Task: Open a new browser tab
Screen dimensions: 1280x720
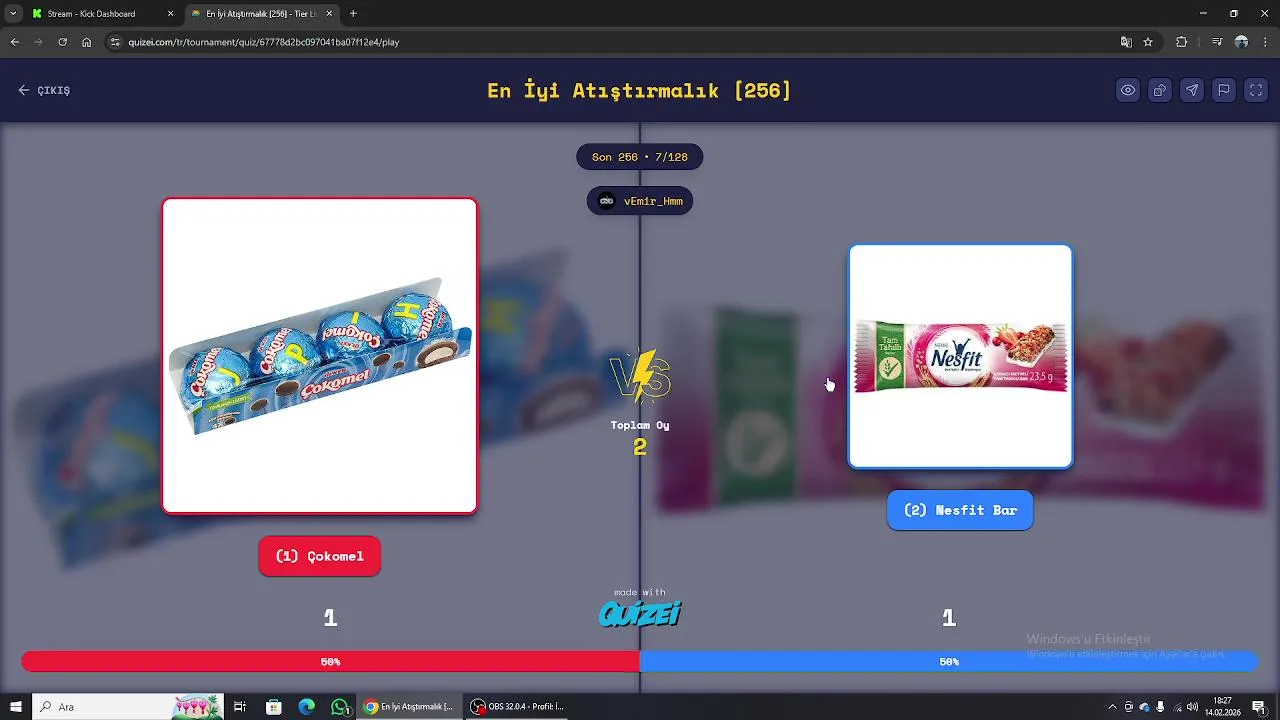Action: pyautogui.click(x=353, y=14)
